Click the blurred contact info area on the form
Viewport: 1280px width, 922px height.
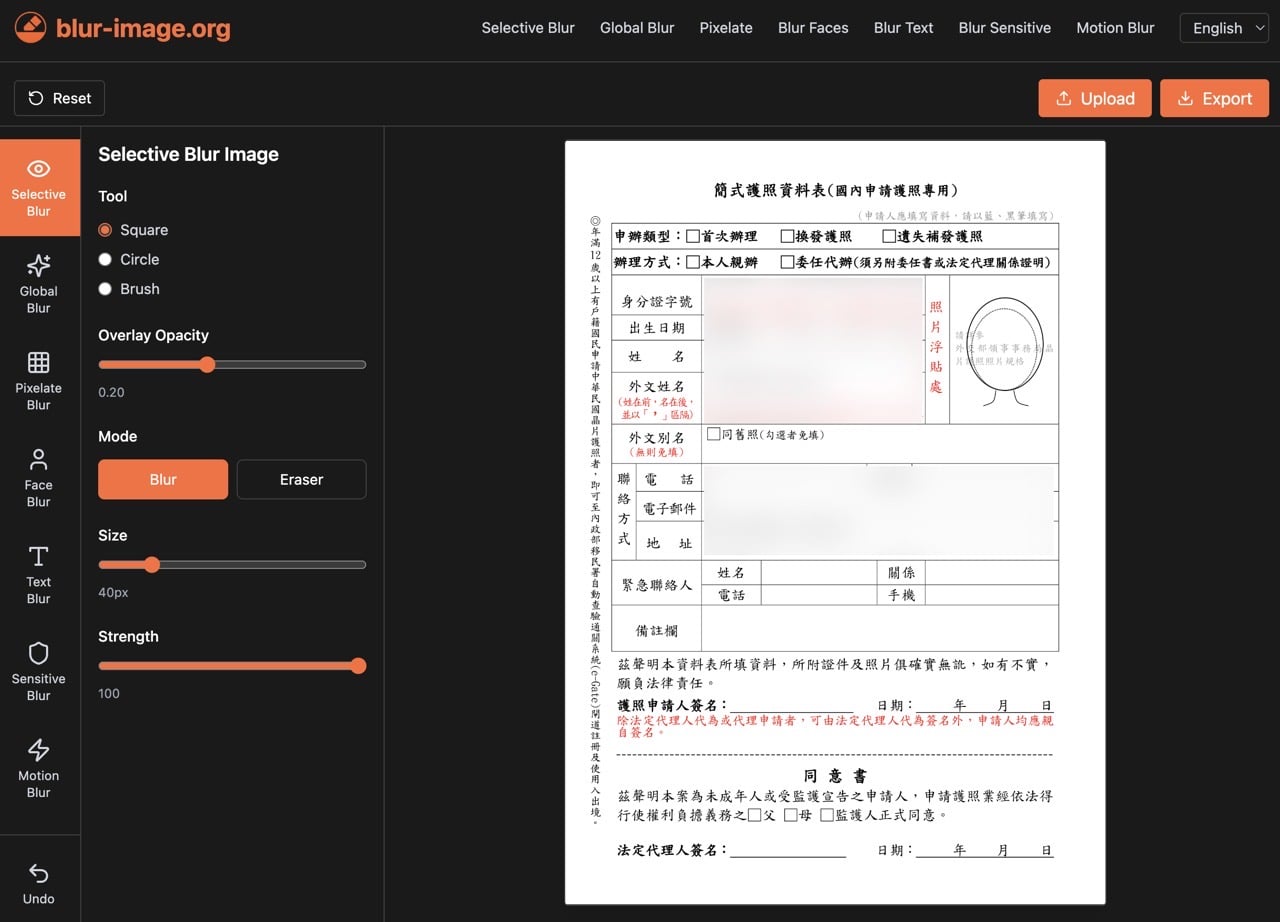(x=879, y=510)
